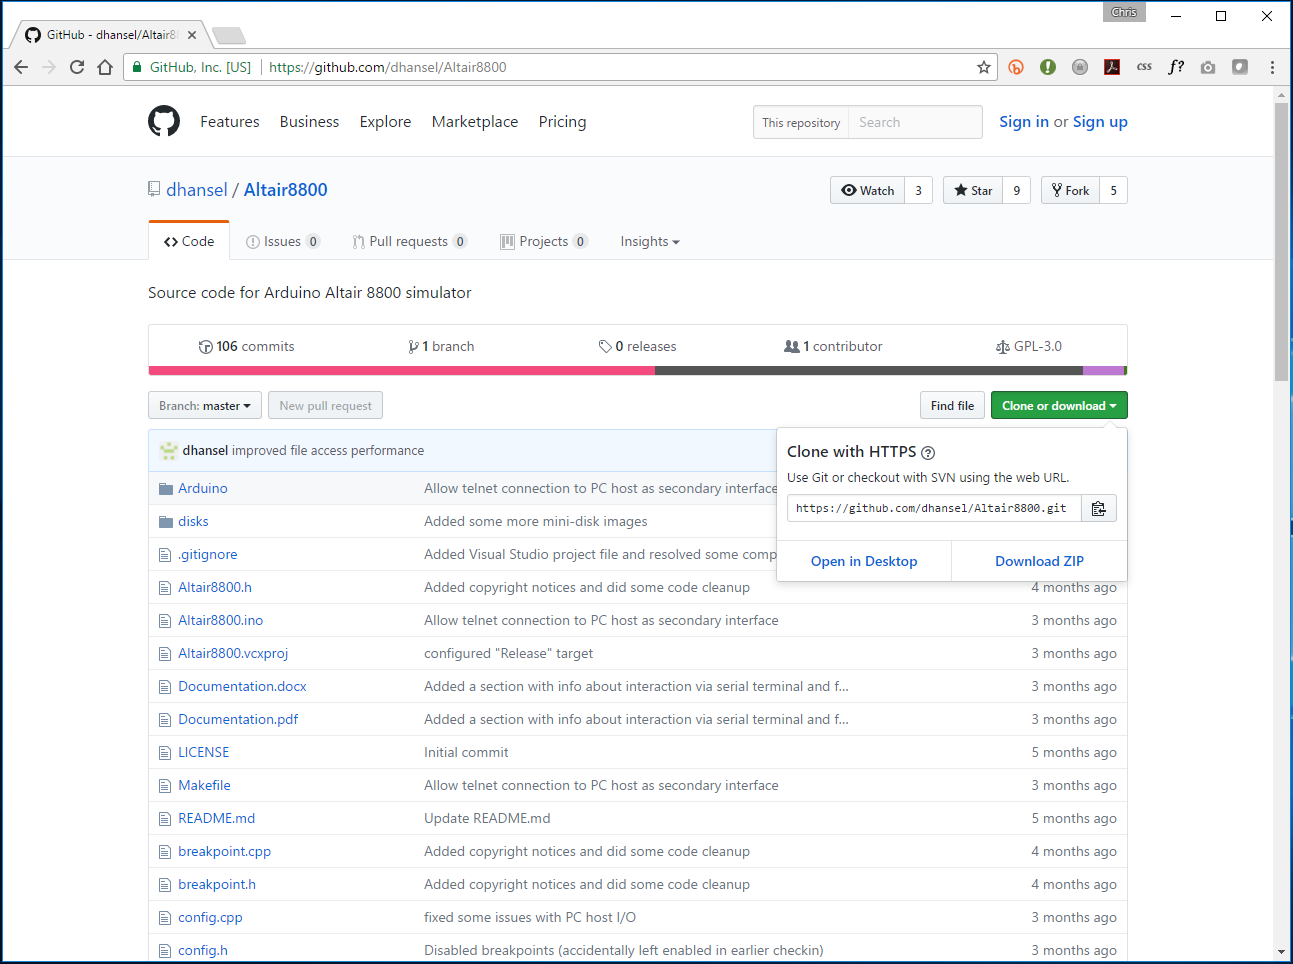Image resolution: width=1293 pixels, height=964 pixels.
Task: Click the help icon beside Clone with HTTPS
Action: click(928, 453)
